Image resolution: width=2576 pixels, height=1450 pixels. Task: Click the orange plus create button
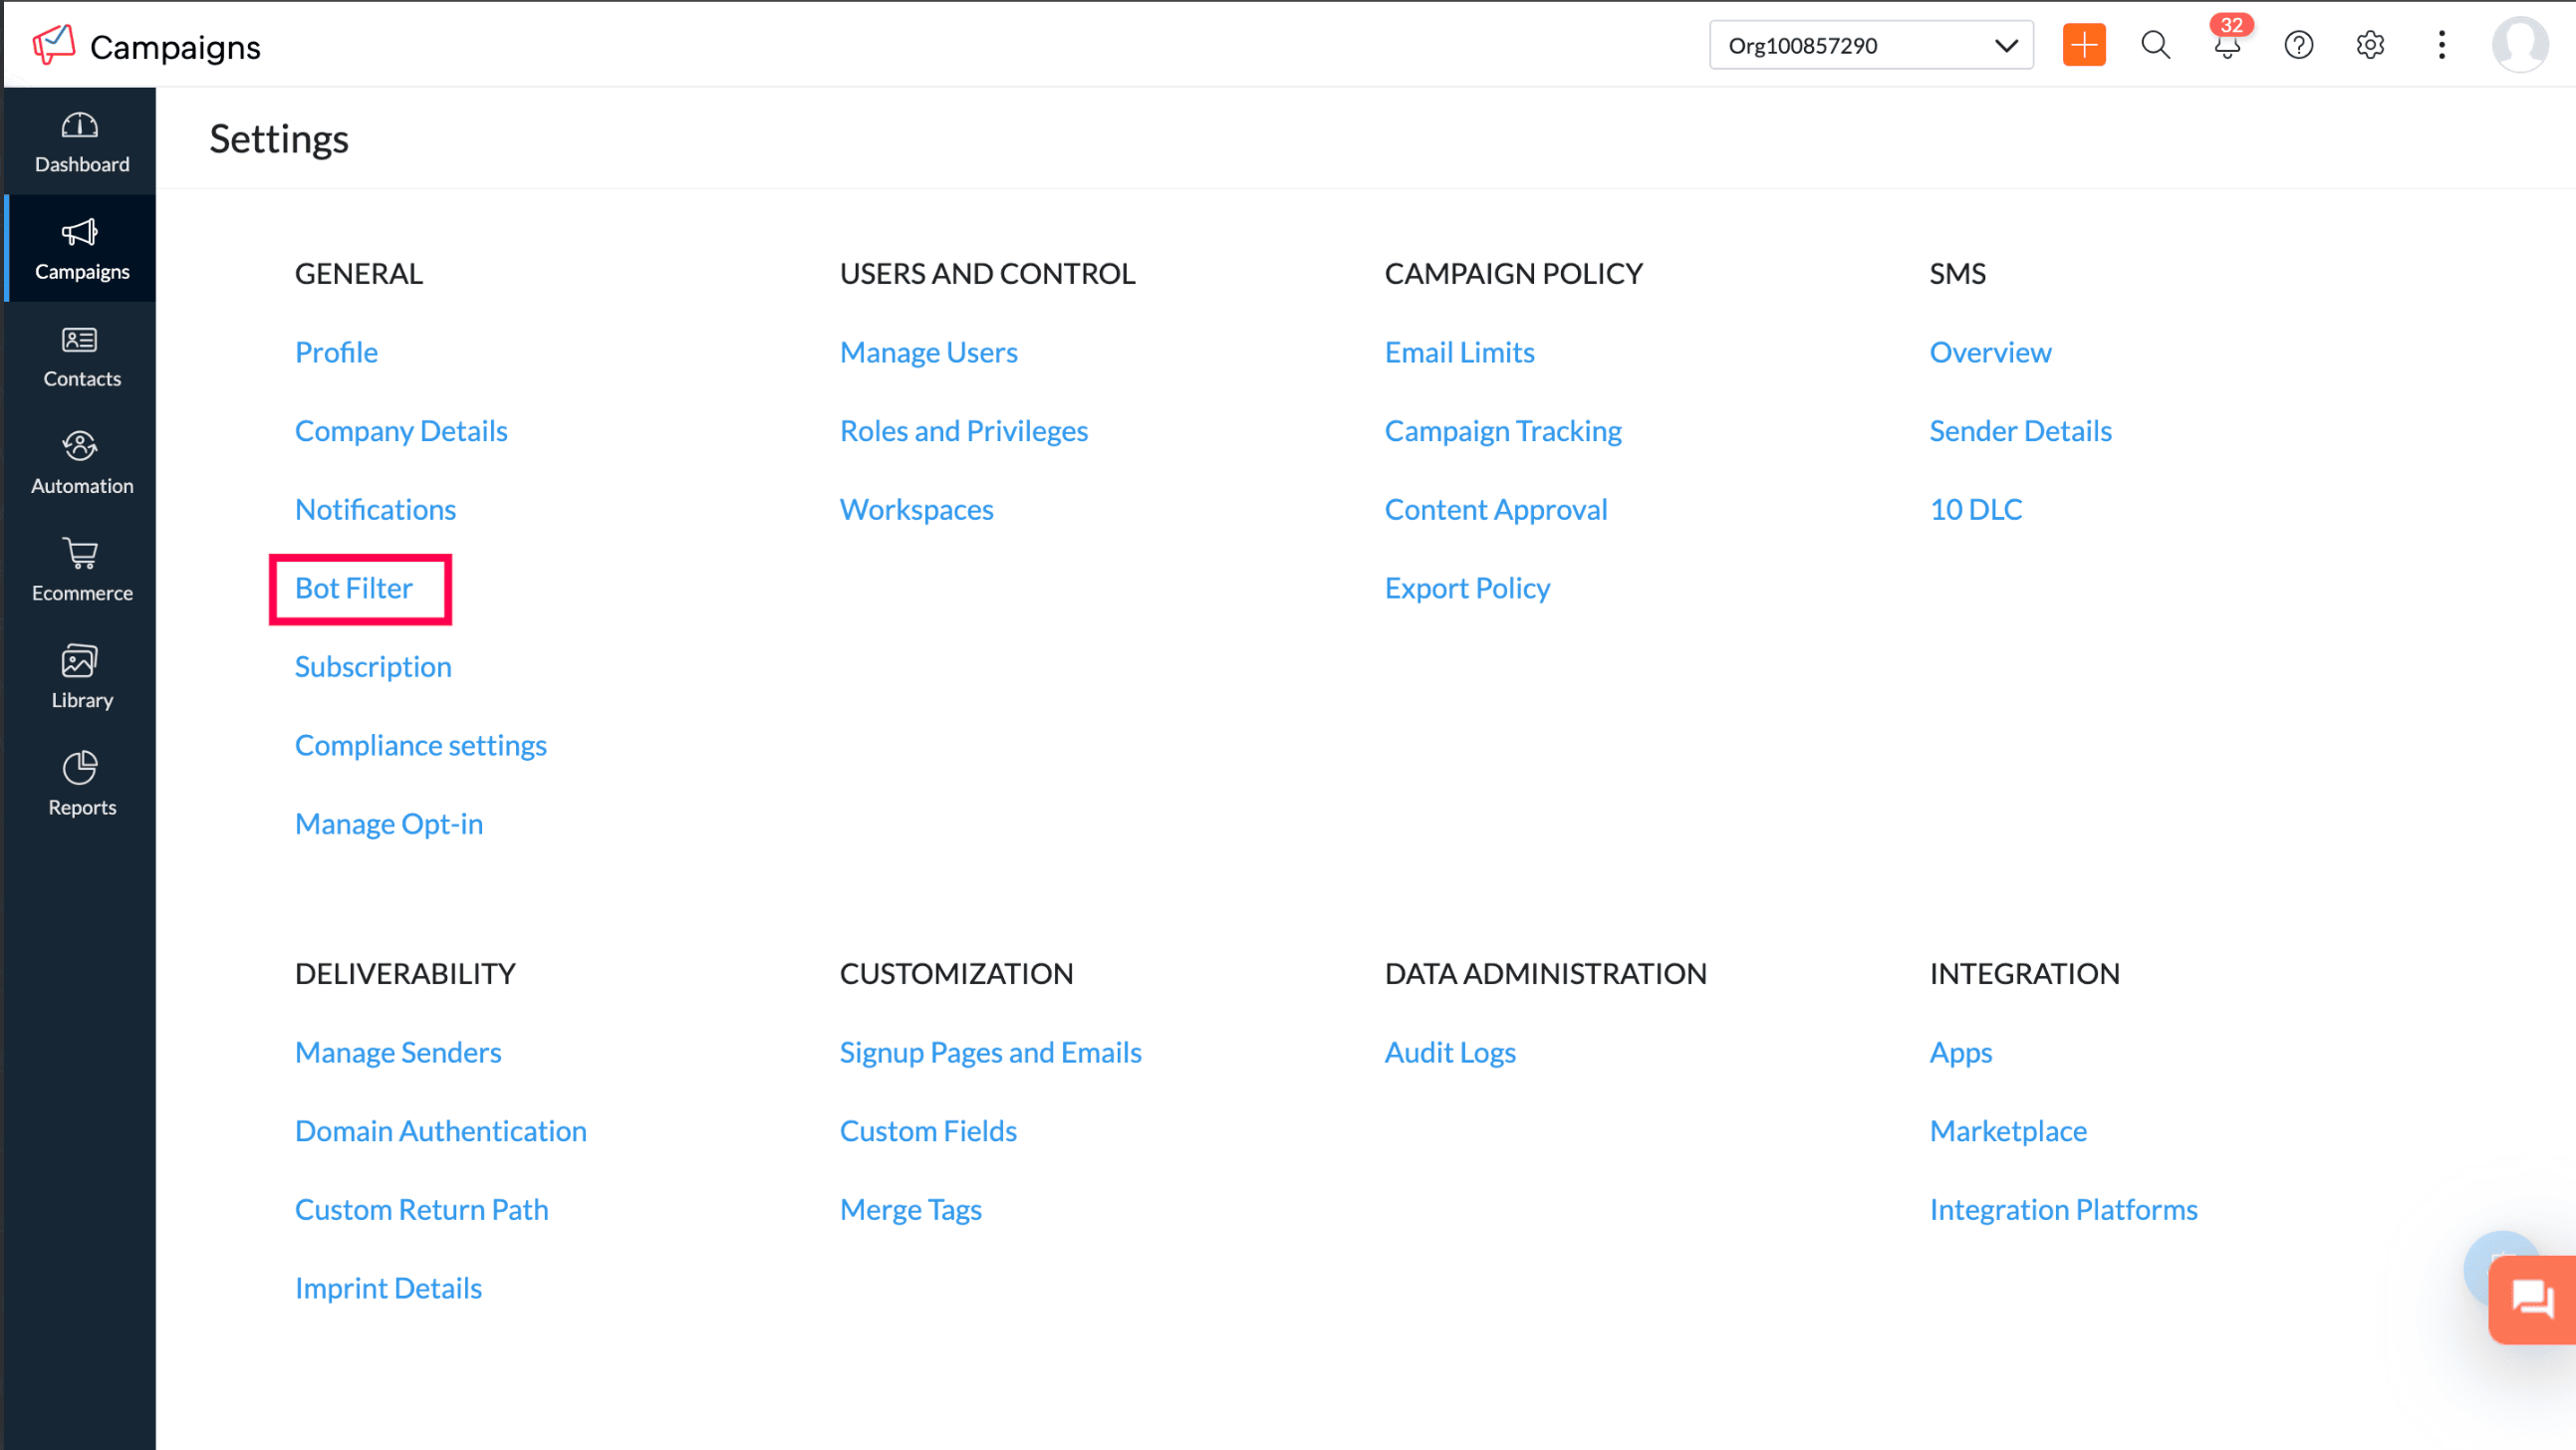[x=2083, y=45]
